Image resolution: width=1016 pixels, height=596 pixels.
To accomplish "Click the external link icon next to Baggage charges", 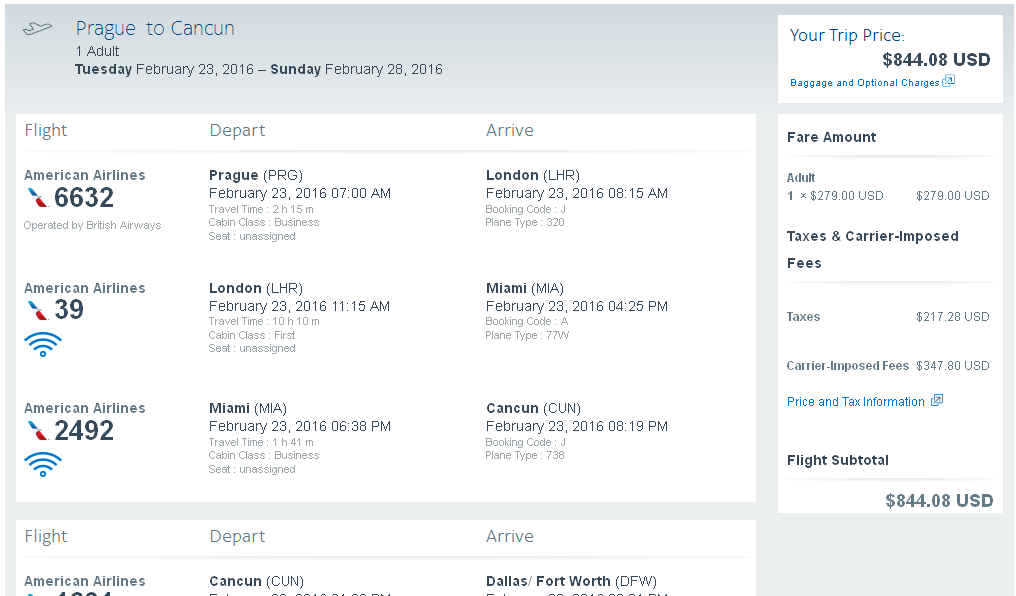I will 949,81.
